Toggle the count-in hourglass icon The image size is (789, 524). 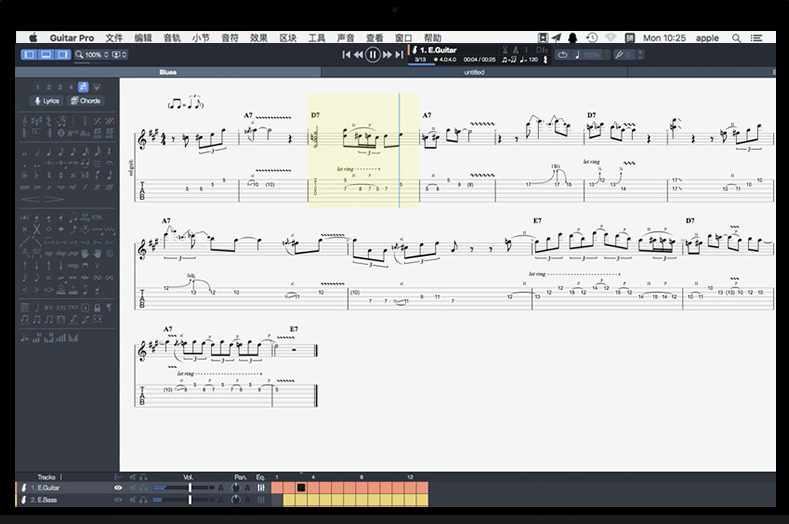[x=505, y=50]
